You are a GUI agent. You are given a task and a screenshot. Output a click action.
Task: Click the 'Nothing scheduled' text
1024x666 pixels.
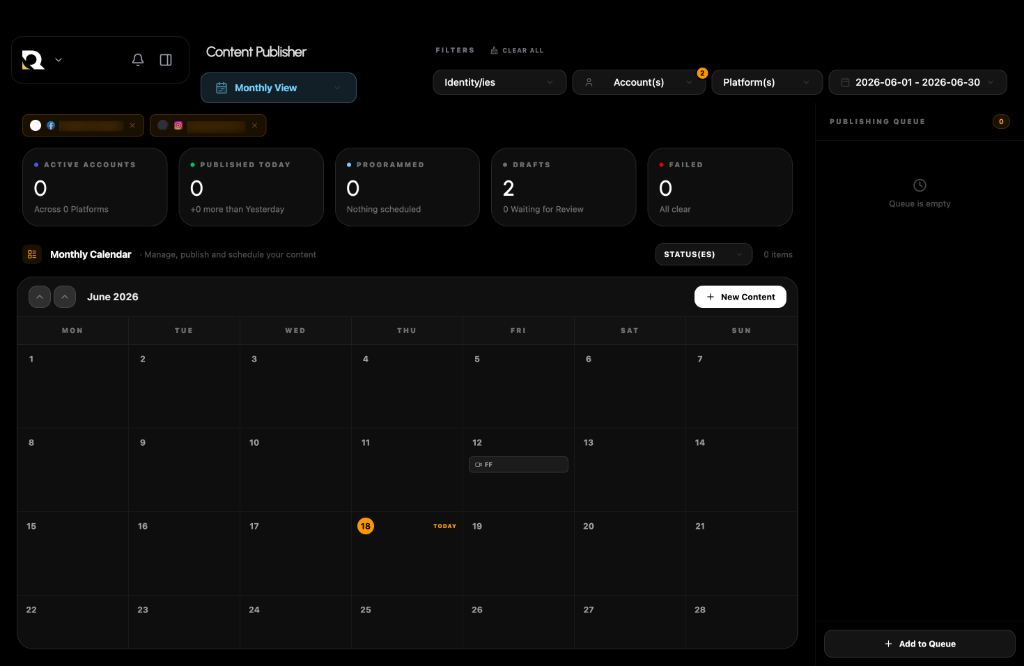(x=384, y=210)
